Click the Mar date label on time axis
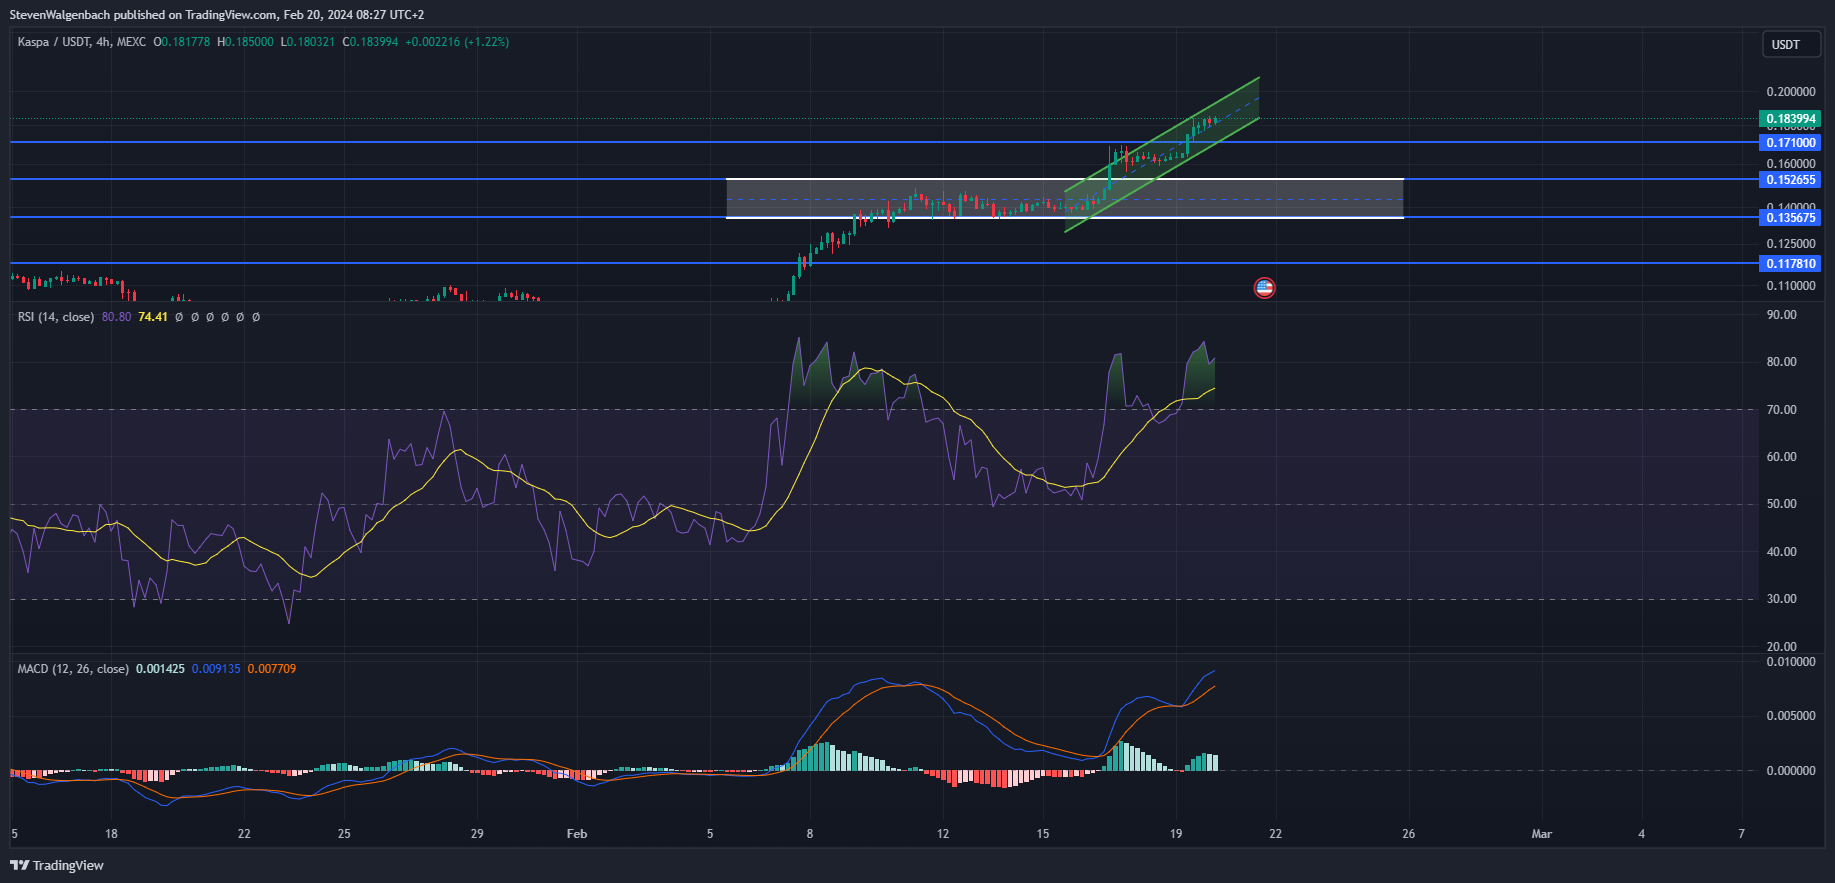This screenshot has height=883, width=1835. [x=1542, y=834]
